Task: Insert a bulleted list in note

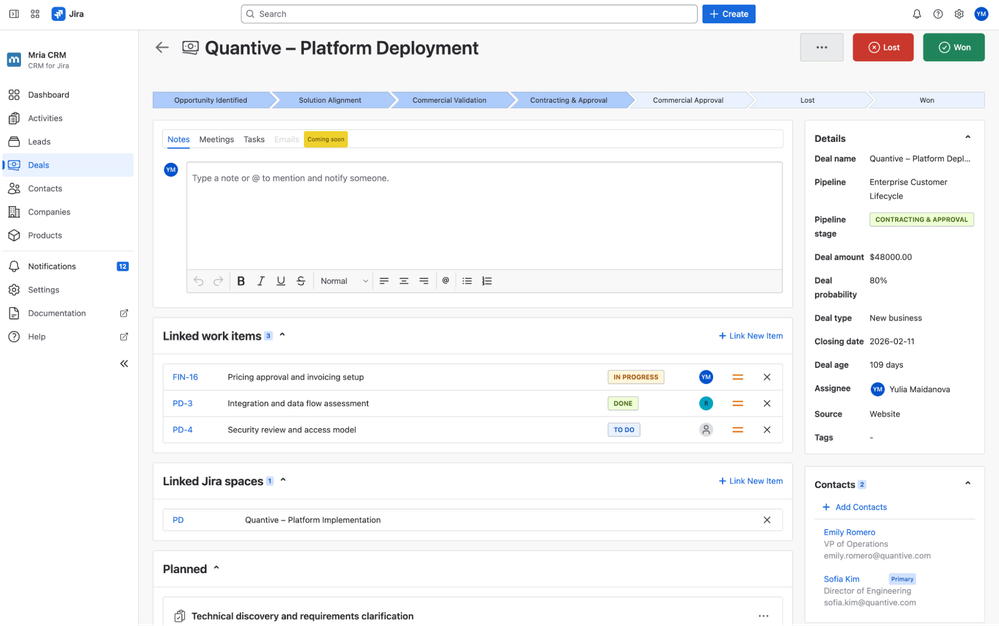Action: coord(467,281)
